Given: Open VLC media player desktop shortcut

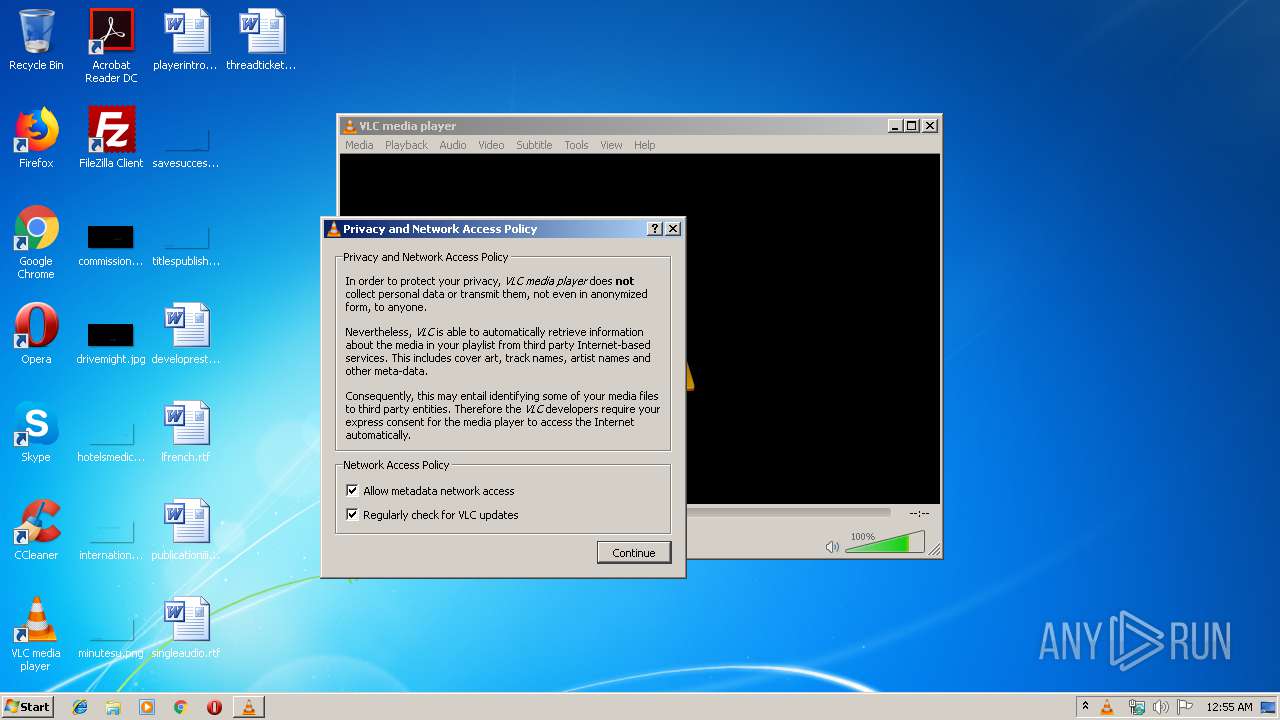Looking at the screenshot, I should pyautogui.click(x=36, y=634).
